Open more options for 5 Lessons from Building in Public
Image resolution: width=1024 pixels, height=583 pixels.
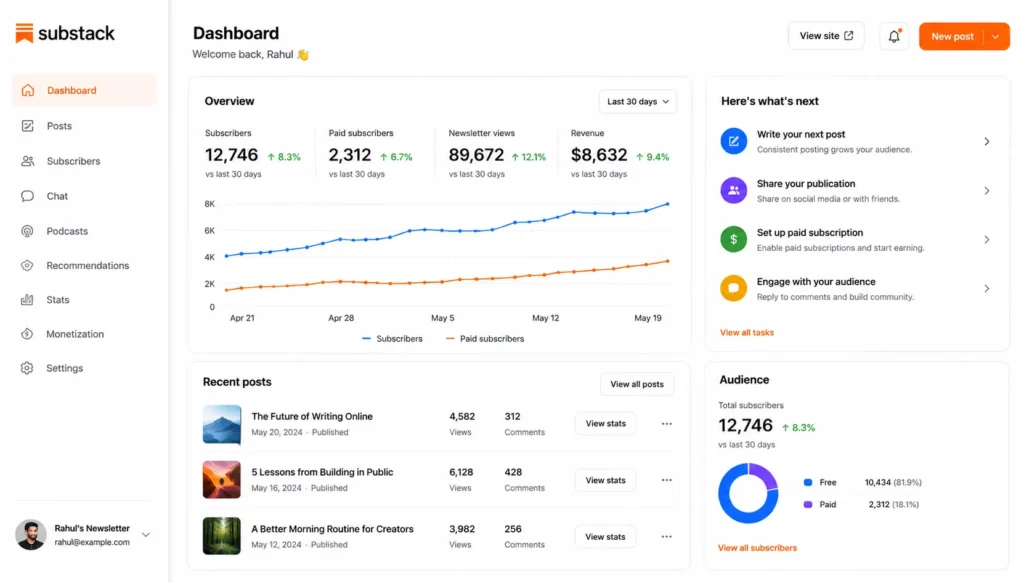pos(666,480)
